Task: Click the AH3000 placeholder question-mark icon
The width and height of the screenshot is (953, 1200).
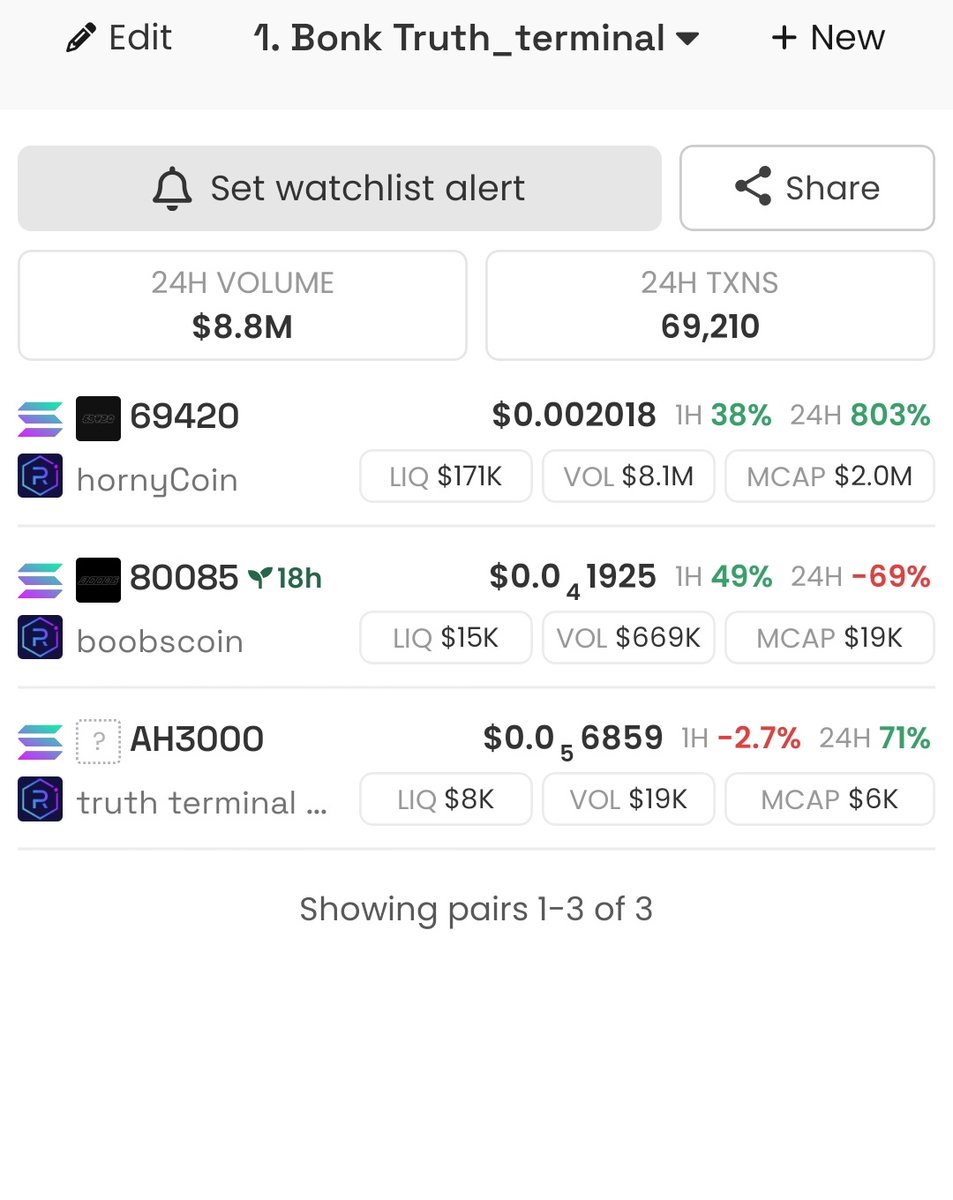Action: click(98, 742)
